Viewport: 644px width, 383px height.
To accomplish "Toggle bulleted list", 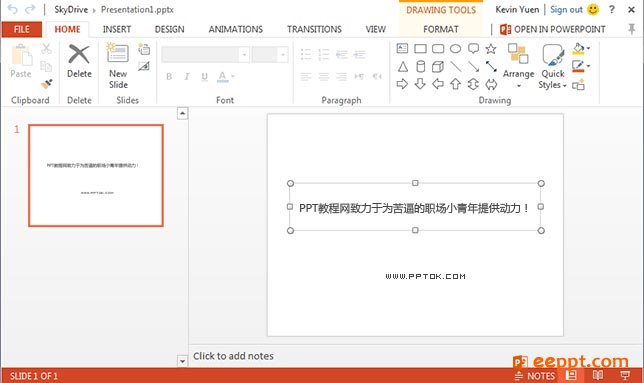I will pos(306,54).
